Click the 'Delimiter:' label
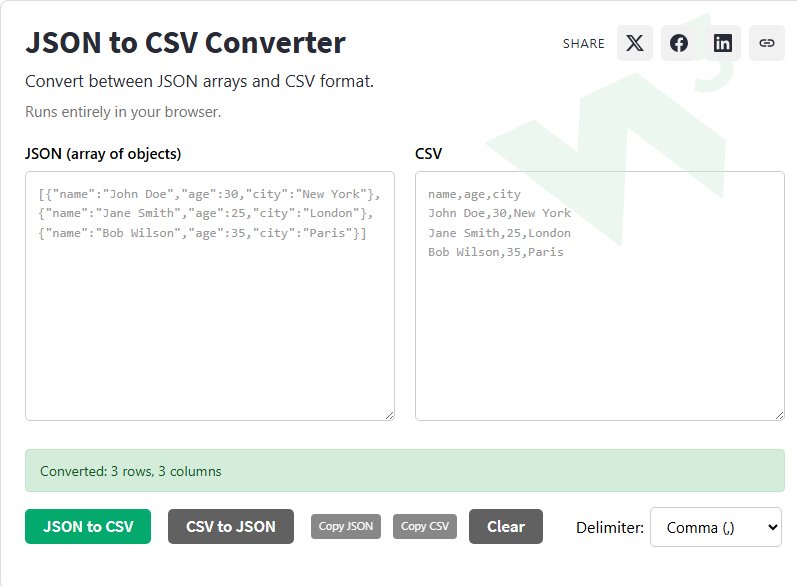Viewport: 797px width, 587px height. click(609, 528)
